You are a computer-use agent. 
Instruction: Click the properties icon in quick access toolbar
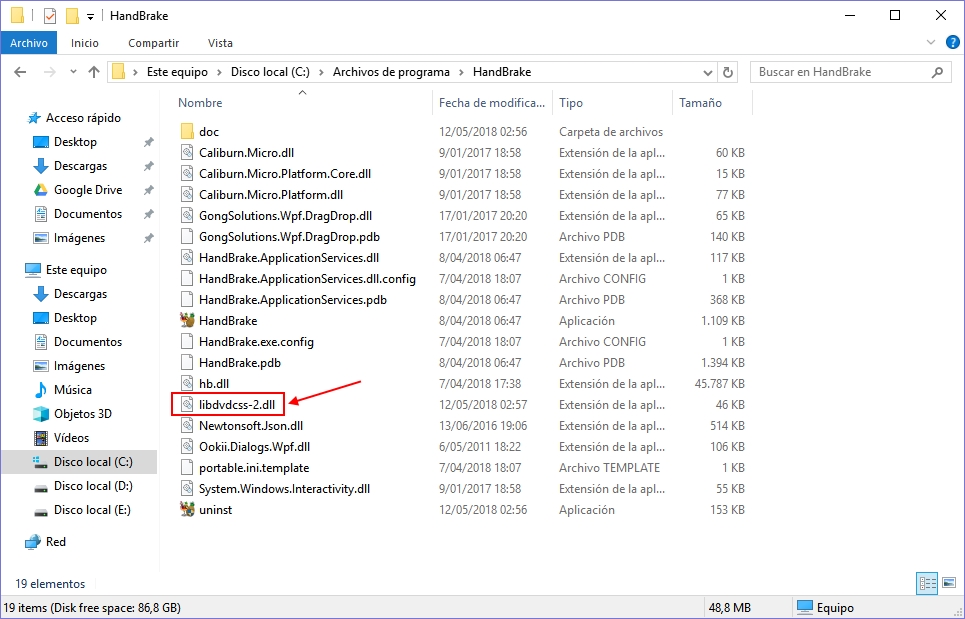coord(50,15)
